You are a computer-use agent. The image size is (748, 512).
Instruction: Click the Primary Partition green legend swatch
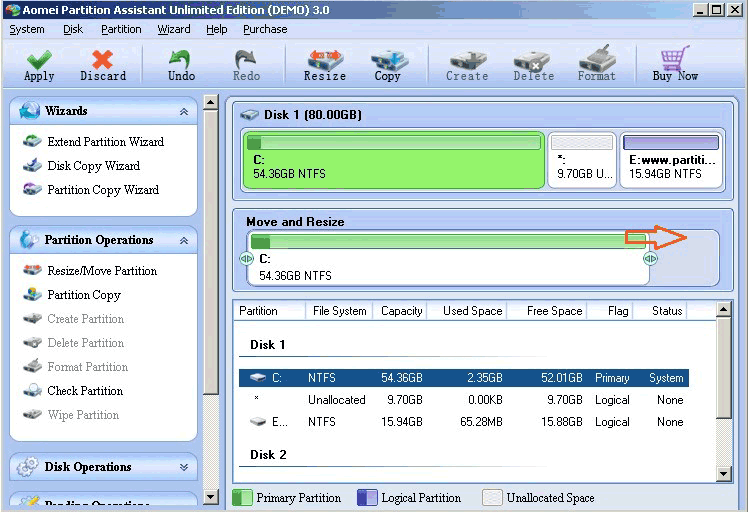242,498
